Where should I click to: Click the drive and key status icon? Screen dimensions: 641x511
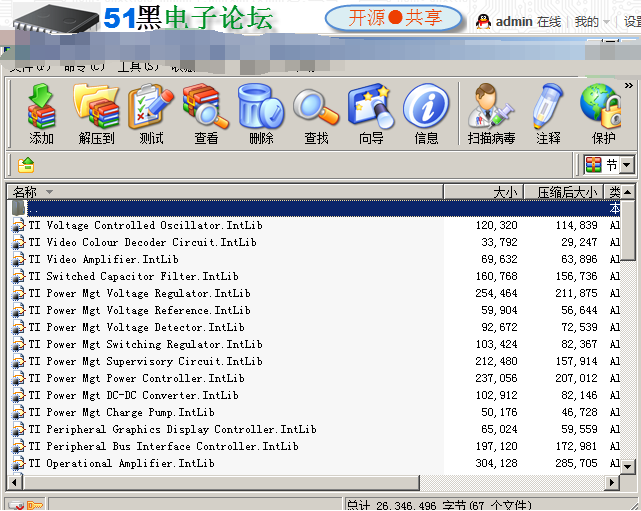[x=25, y=505]
